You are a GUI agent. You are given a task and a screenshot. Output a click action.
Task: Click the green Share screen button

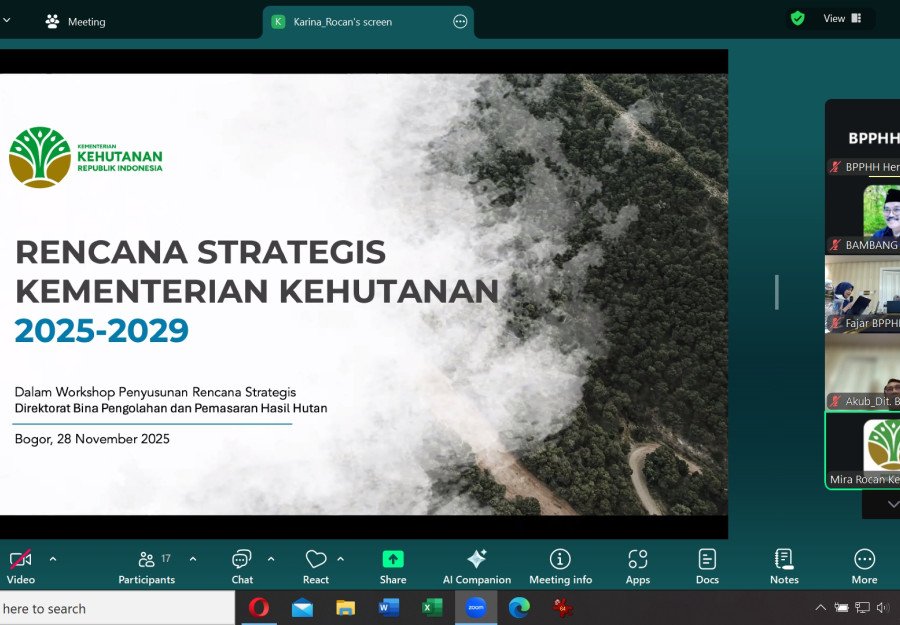[393, 566]
